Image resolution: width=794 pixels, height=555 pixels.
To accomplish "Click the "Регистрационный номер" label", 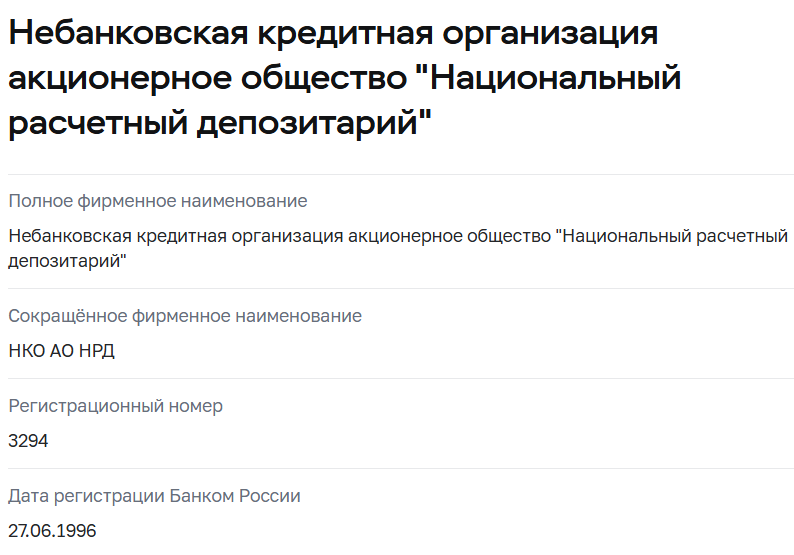I will click(116, 406).
